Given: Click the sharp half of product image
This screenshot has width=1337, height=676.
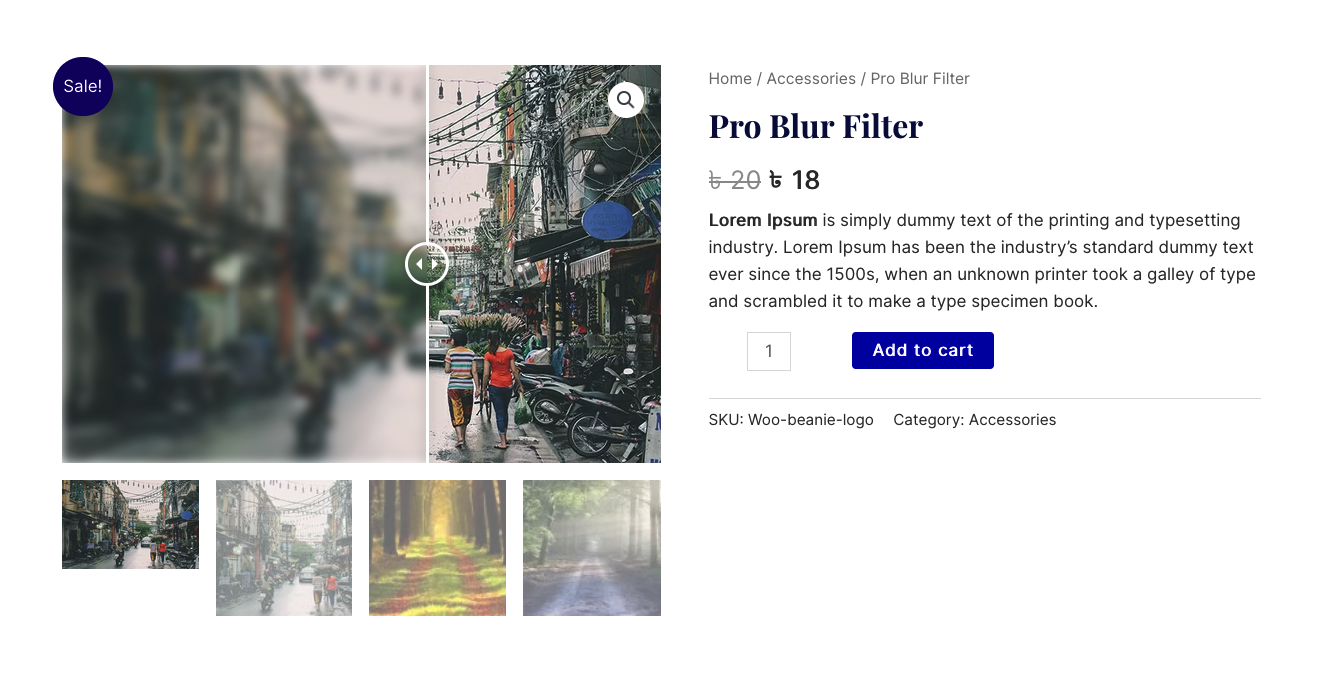Looking at the screenshot, I should pyautogui.click(x=545, y=264).
